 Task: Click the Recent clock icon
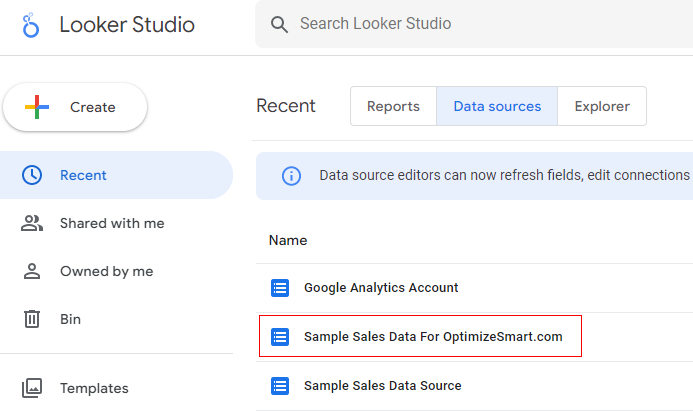(x=32, y=175)
